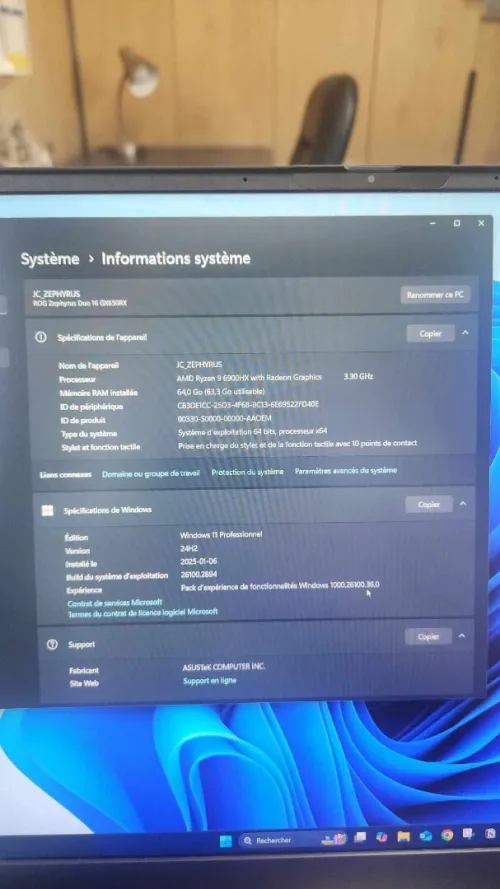
Task: Open Domaine ou groupe de travail link
Action: [151, 473]
